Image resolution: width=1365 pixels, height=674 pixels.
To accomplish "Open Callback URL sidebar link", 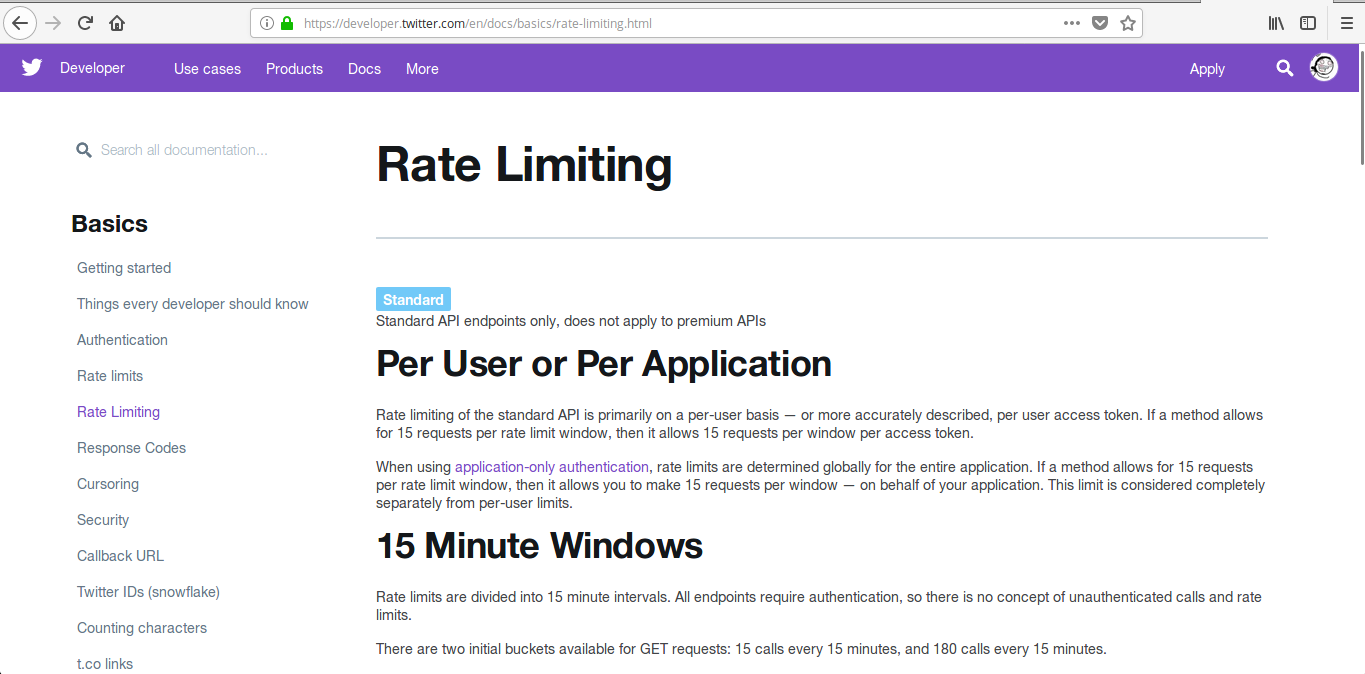I will click(120, 556).
